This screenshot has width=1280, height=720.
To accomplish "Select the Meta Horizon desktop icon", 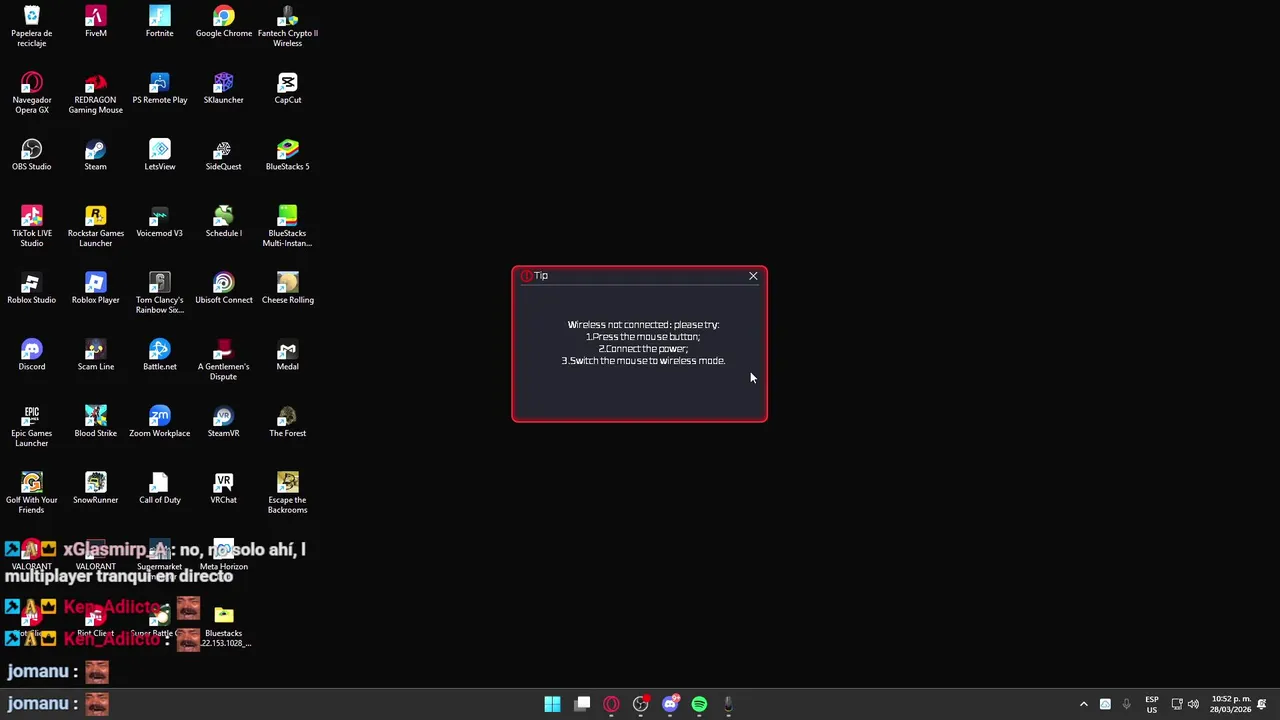I will pos(223,555).
